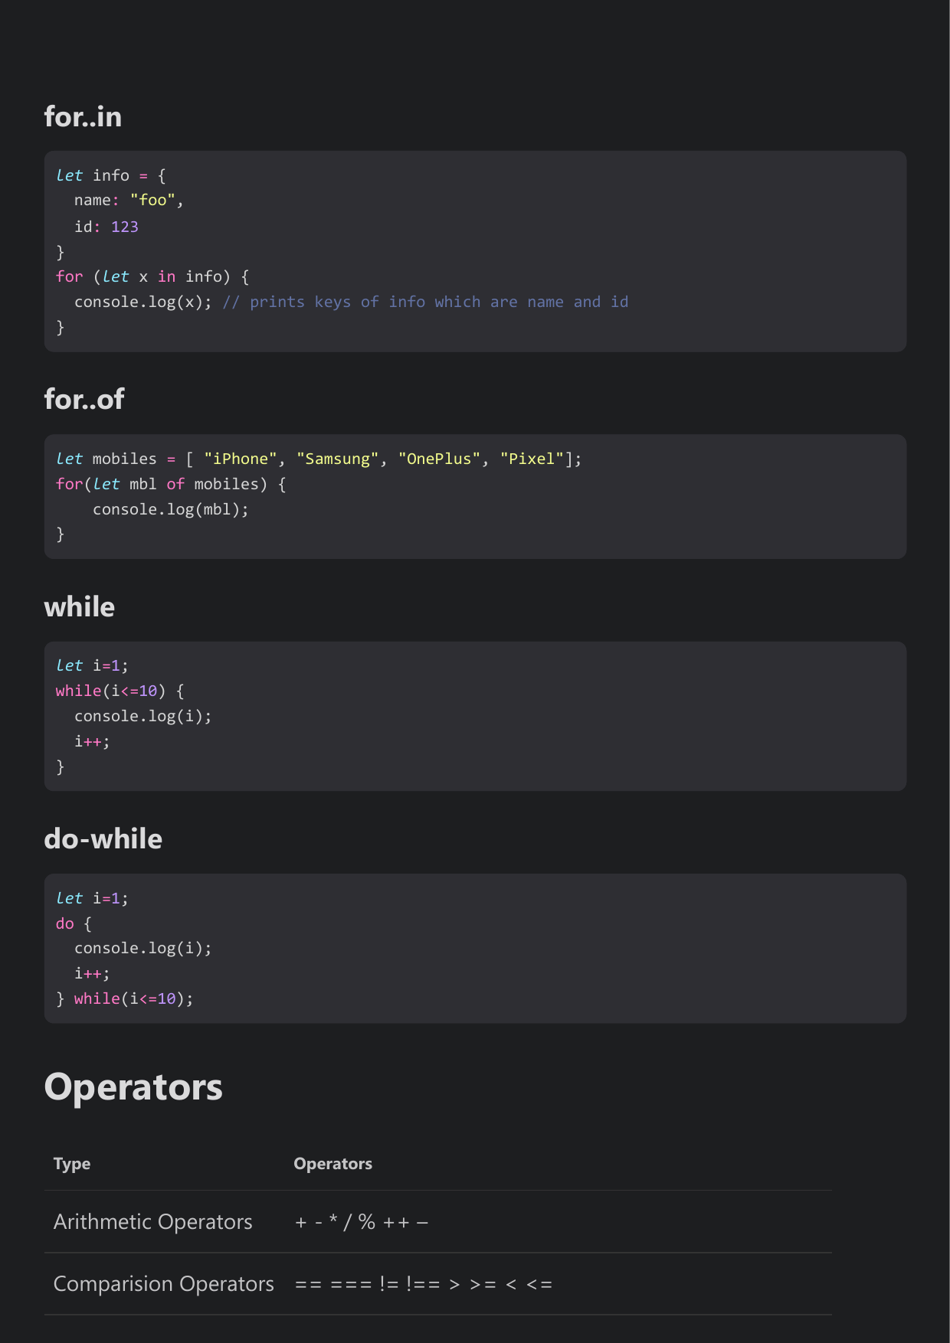Click the "+ - * / % ++ –" cell
950x1343 pixels.
pyautogui.click(x=362, y=1222)
